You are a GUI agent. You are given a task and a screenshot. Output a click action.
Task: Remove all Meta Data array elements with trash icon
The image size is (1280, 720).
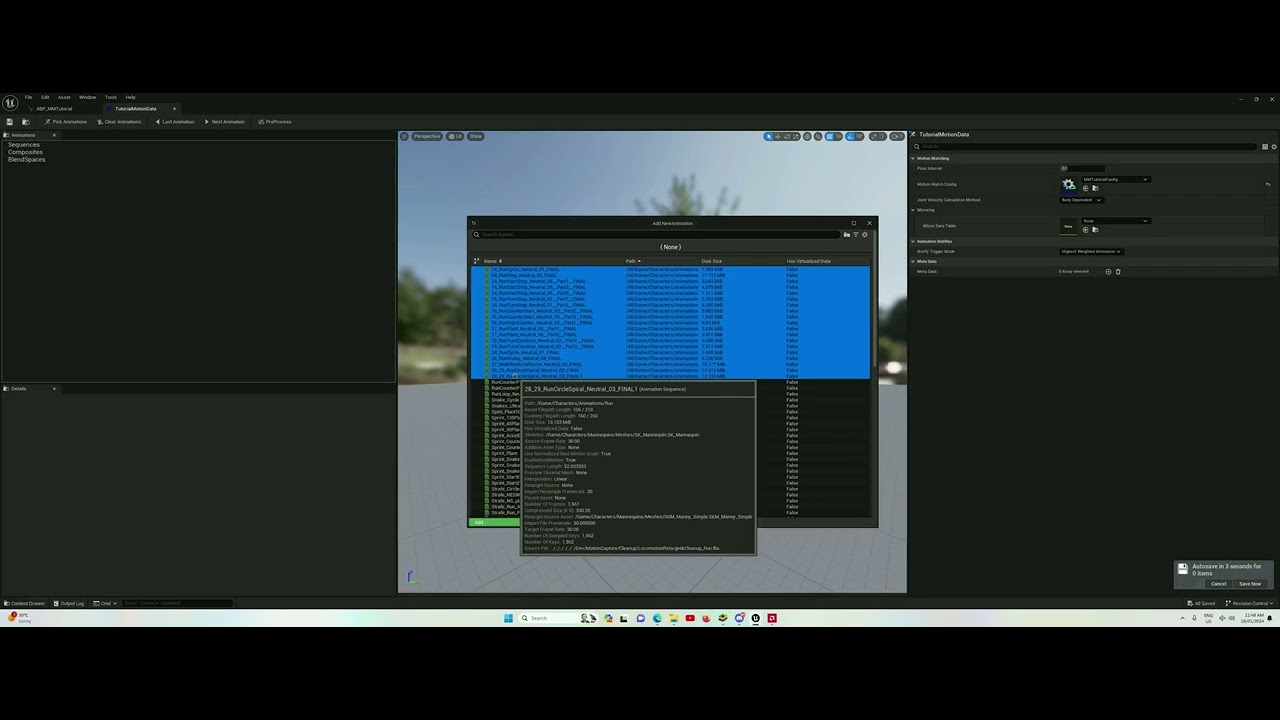pyautogui.click(x=1118, y=272)
